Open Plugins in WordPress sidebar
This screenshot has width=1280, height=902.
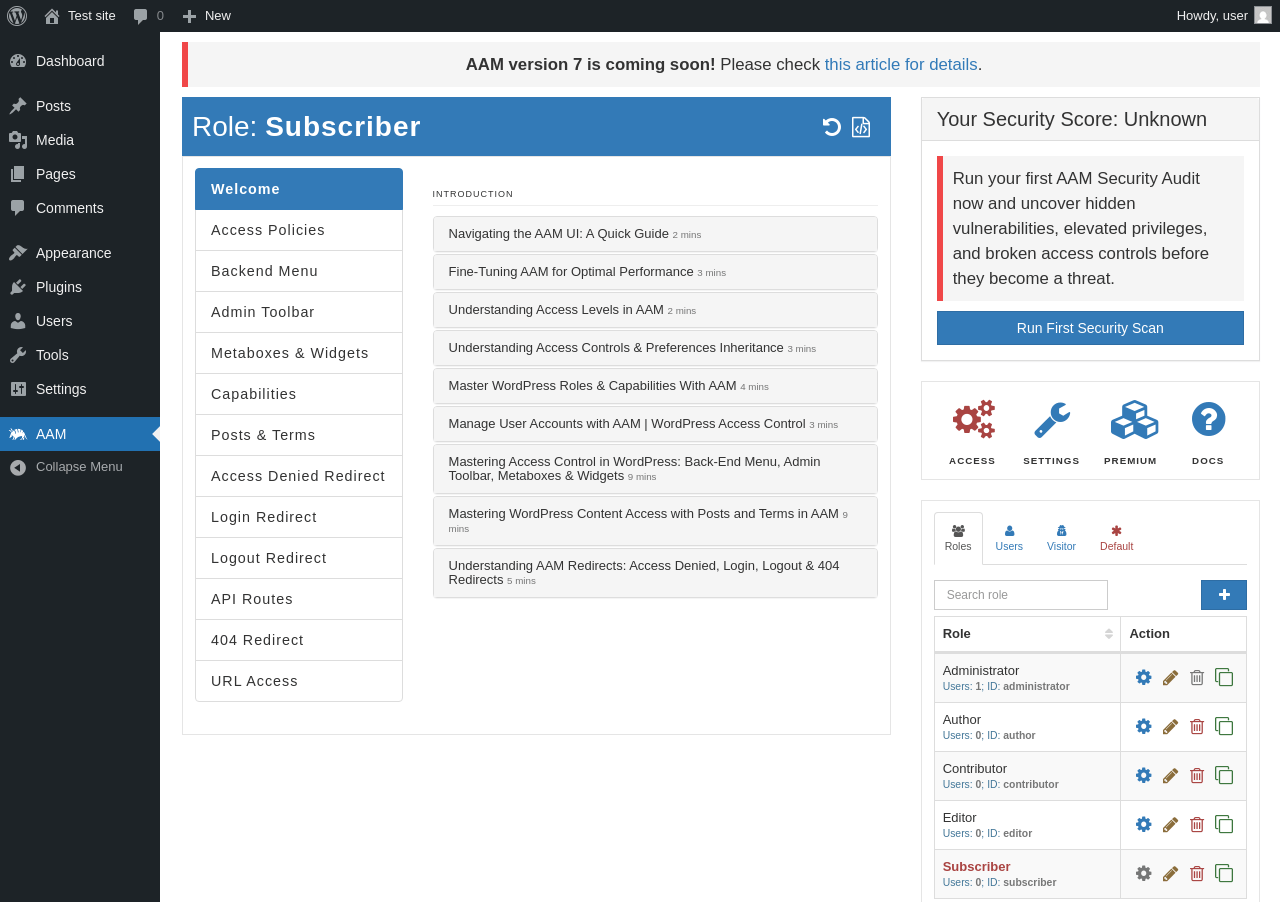[x=80, y=287]
